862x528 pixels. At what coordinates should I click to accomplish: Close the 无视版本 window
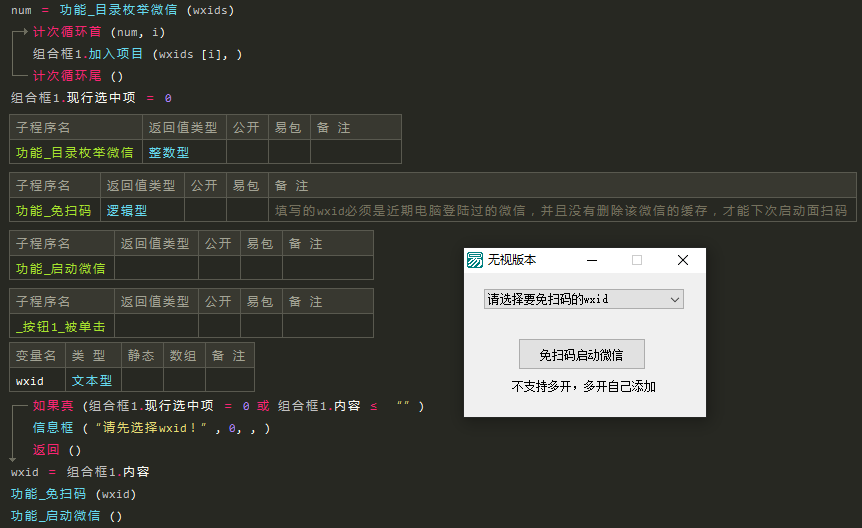pos(683,260)
